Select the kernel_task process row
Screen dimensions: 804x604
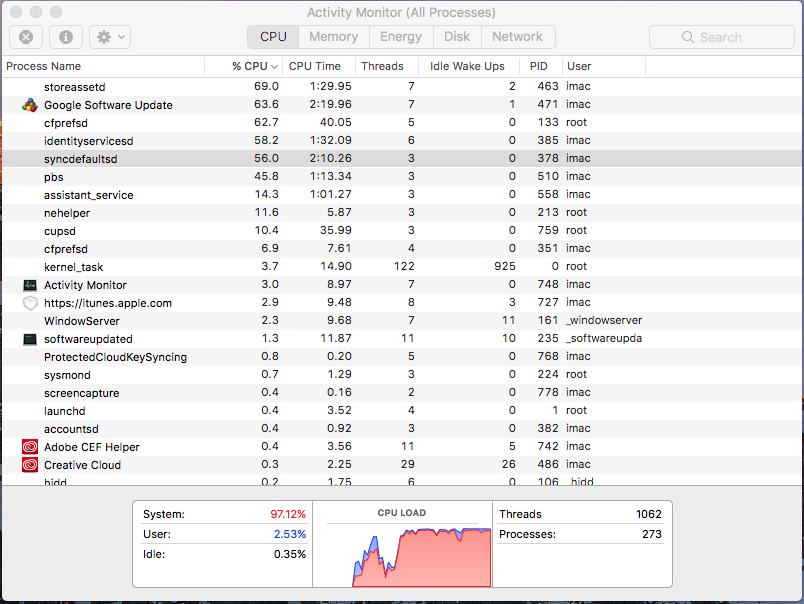point(403,267)
